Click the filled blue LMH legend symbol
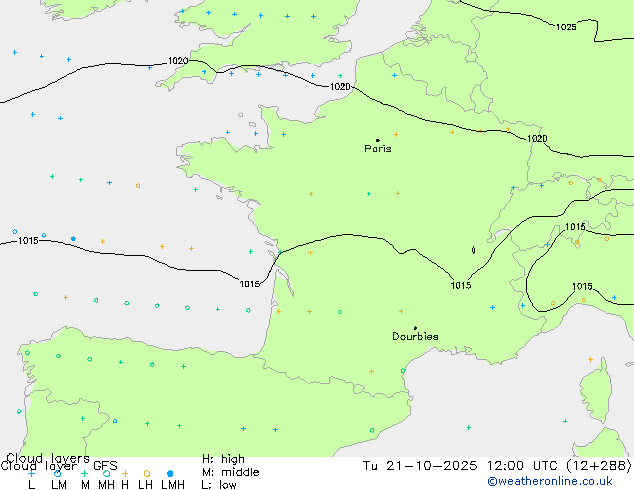634x490 pixels. point(170,473)
